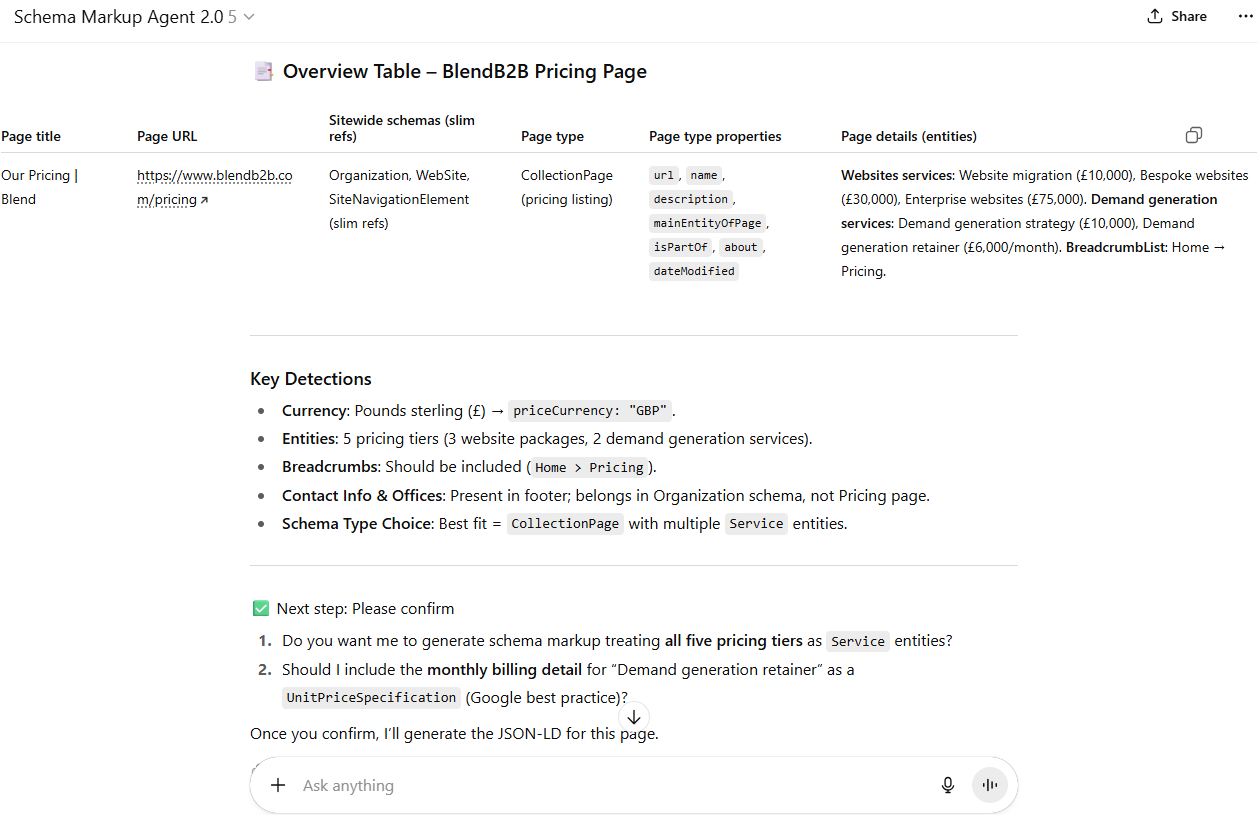This screenshot has width=1258, height=815.
Task: Select the Service entity code chip
Action: point(756,523)
